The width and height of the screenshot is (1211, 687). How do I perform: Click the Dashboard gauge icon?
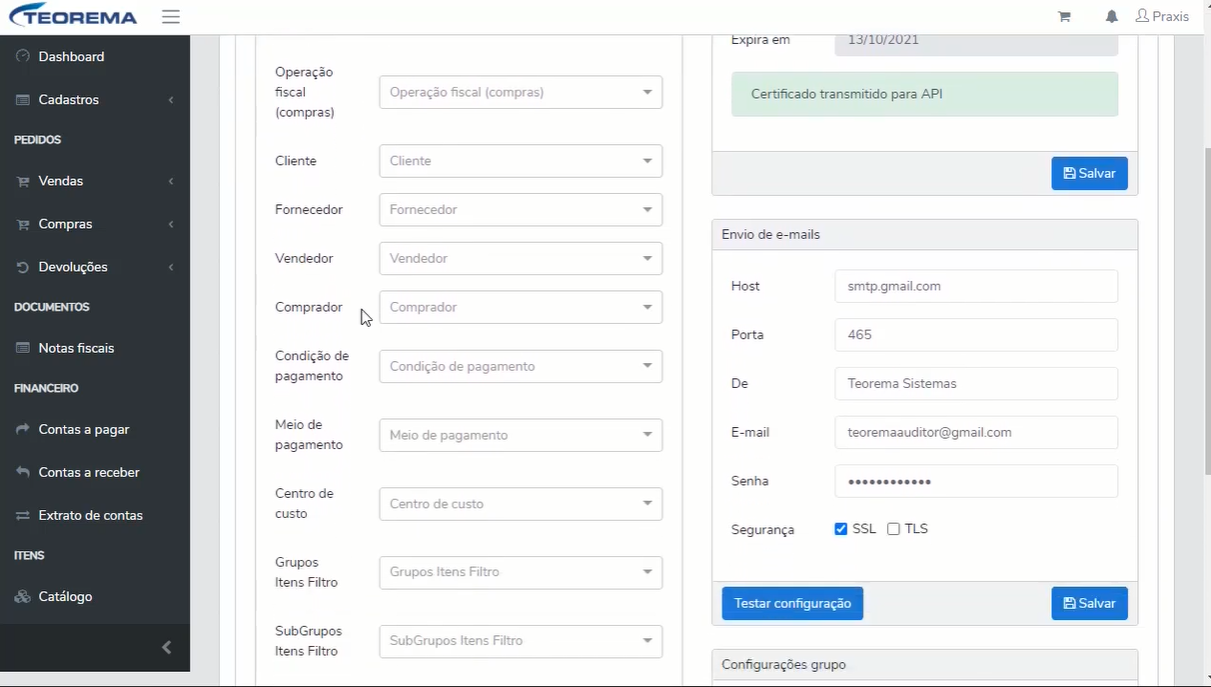(x=23, y=57)
